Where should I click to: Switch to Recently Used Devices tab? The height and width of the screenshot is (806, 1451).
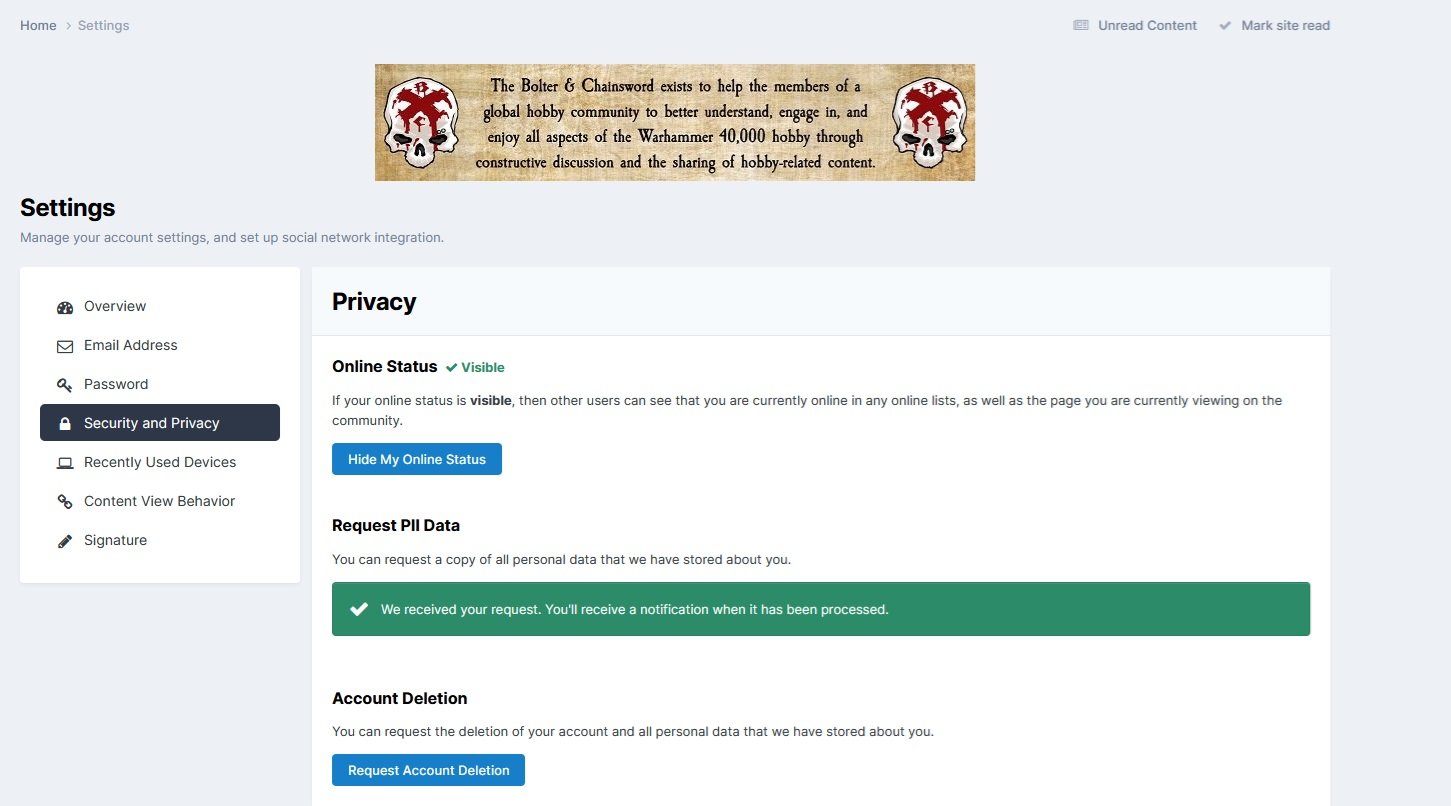tap(160, 463)
